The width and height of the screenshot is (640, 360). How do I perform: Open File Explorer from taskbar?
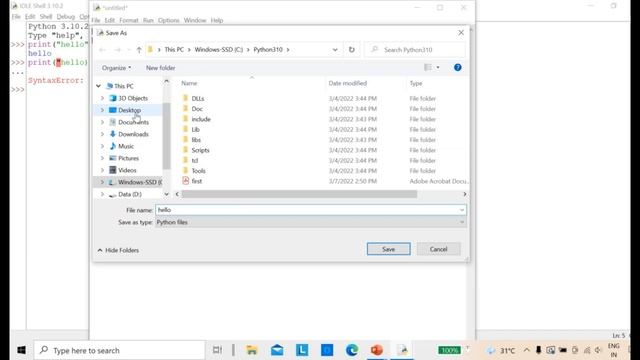click(x=252, y=350)
